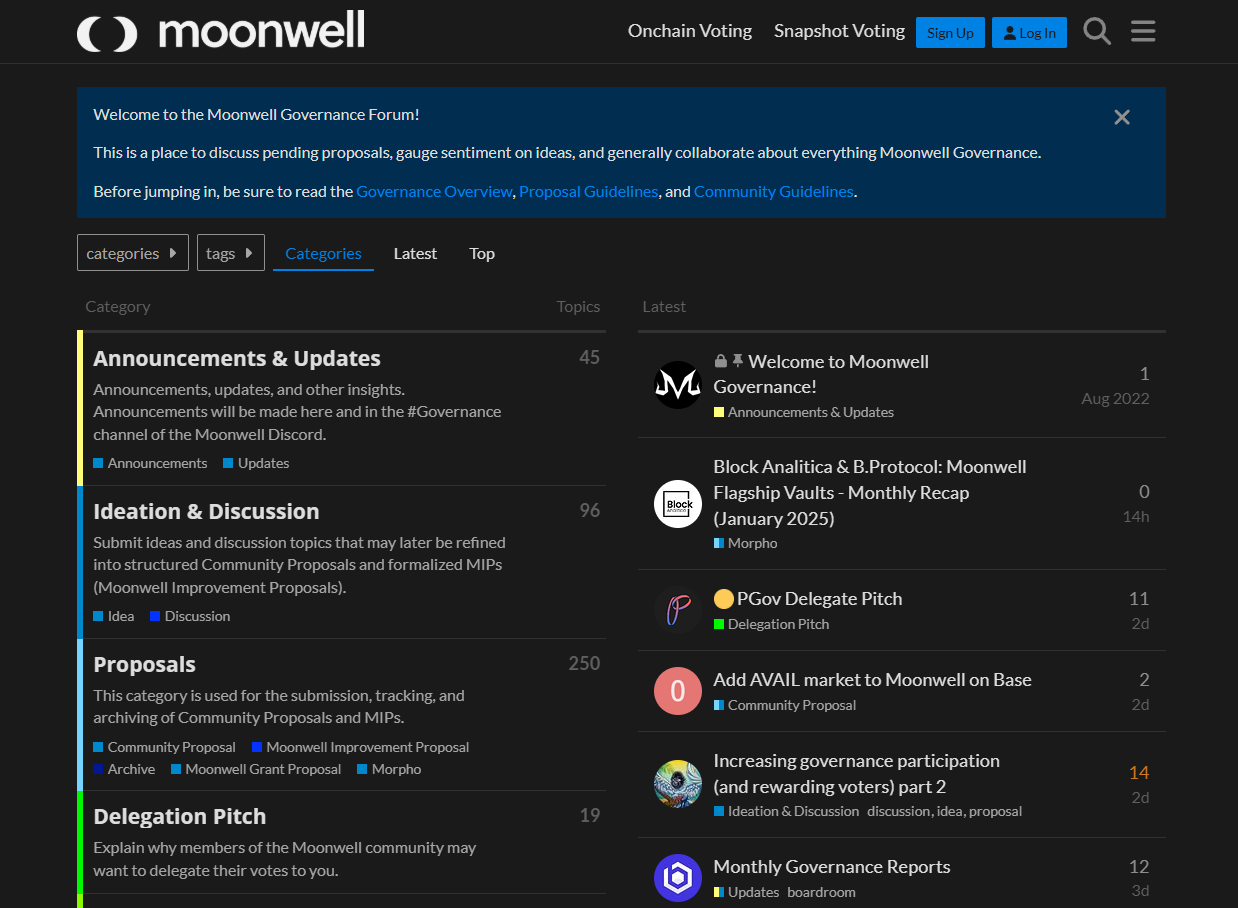
Task: Click the Announcements & Updates tag under Welcome topic
Action: click(804, 412)
